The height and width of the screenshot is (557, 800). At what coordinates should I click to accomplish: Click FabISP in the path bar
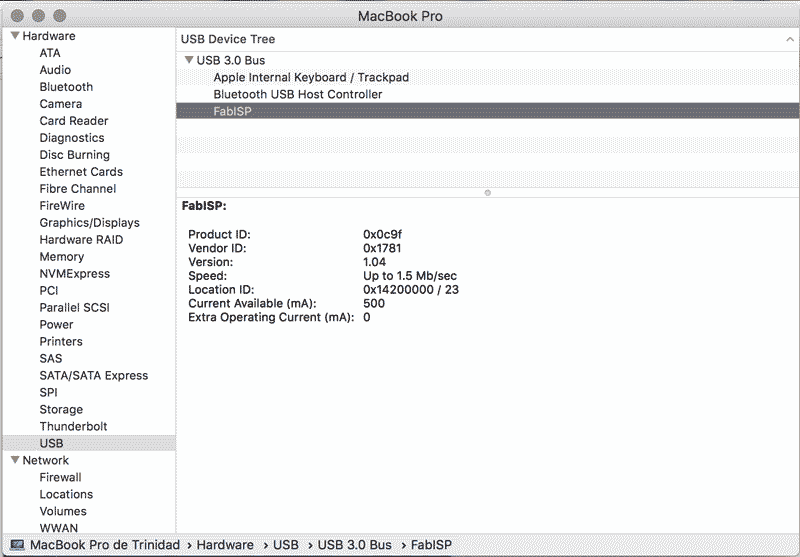431,545
